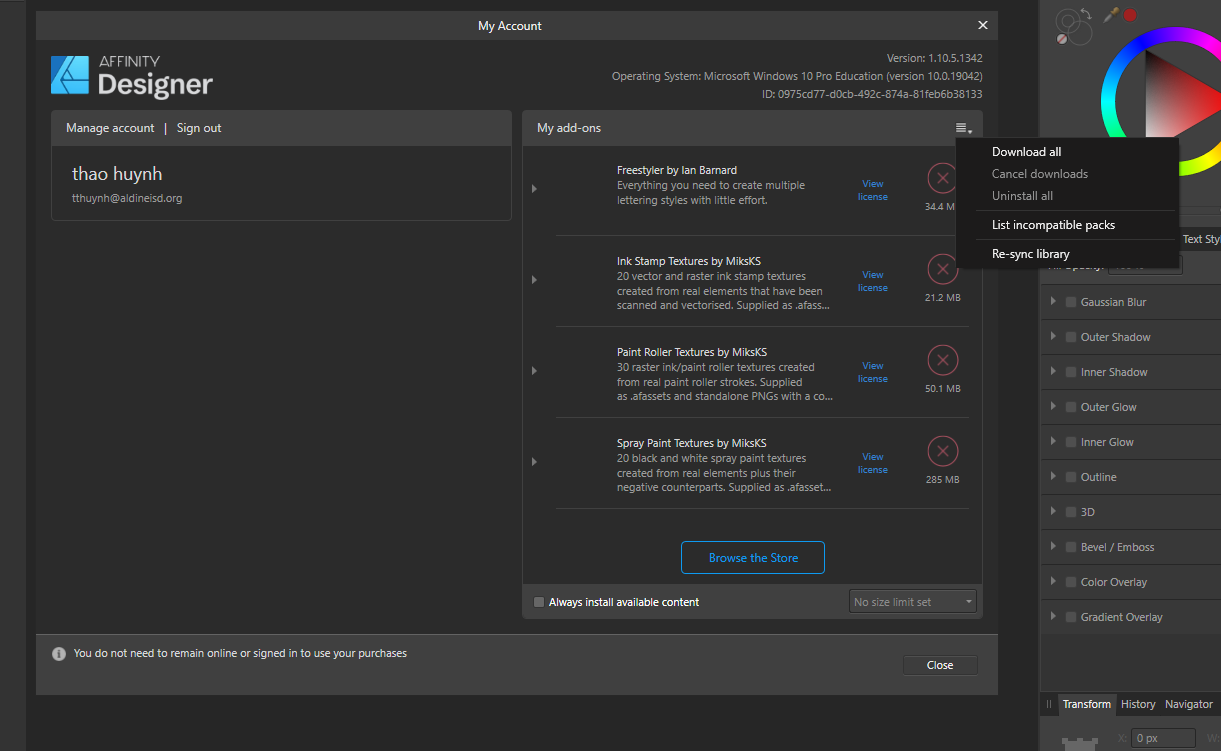Switch to the History tab
The height and width of the screenshot is (751, 1221).
[1138, 704]
